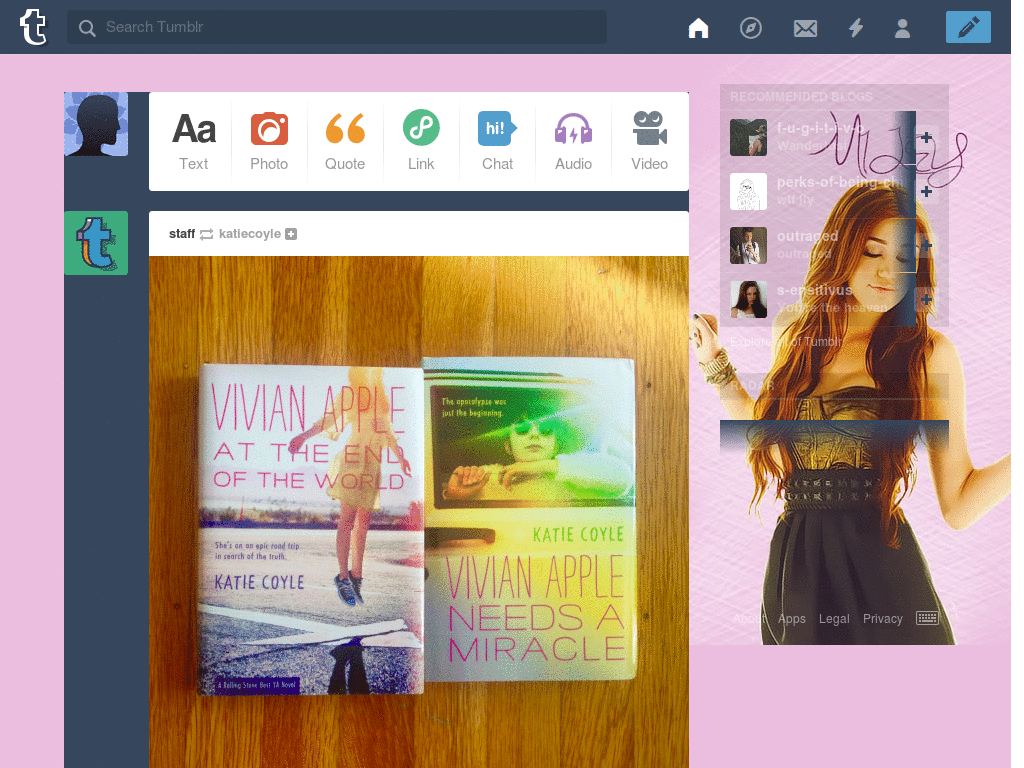
Task: Go to the Home dashboard icon
Action: 698,28
